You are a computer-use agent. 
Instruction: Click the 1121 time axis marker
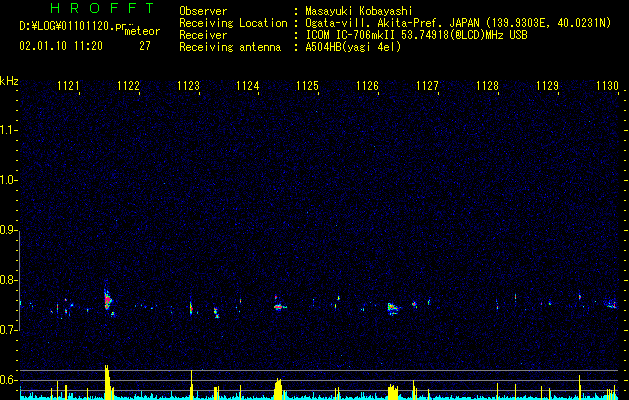pyautogui.click(x=68, y=85)
